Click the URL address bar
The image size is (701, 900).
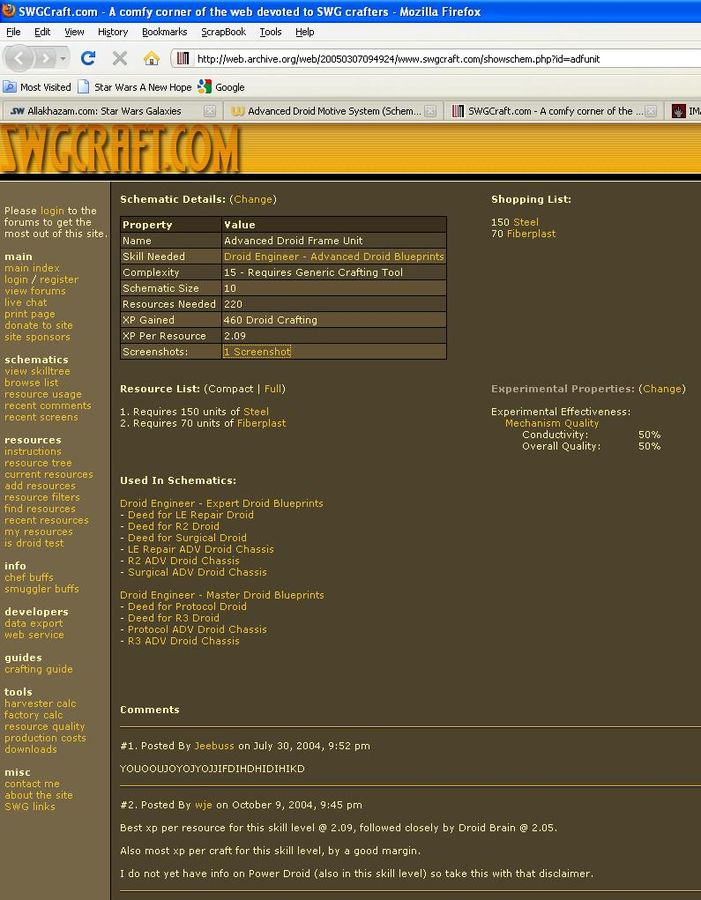pyautogui.click(x=440, y=59)
